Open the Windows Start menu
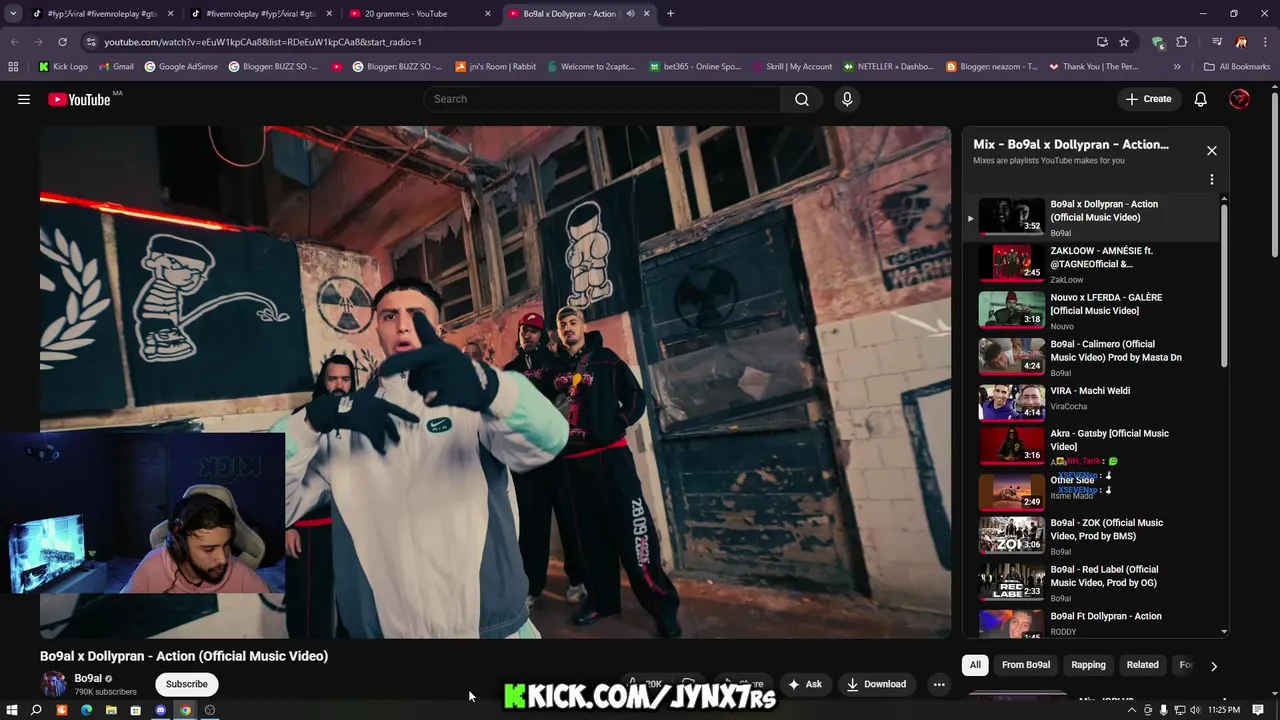Viewport: 1280px width, 720px height. [x=12, y=710]
